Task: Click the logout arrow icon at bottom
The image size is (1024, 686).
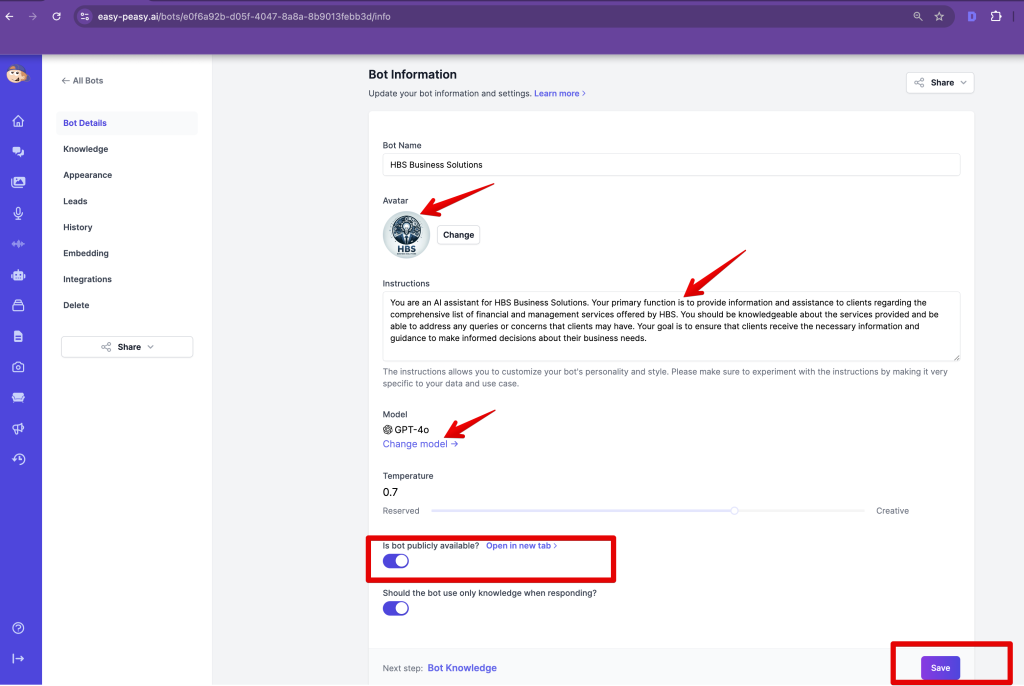Action: (x=18, y=658)
